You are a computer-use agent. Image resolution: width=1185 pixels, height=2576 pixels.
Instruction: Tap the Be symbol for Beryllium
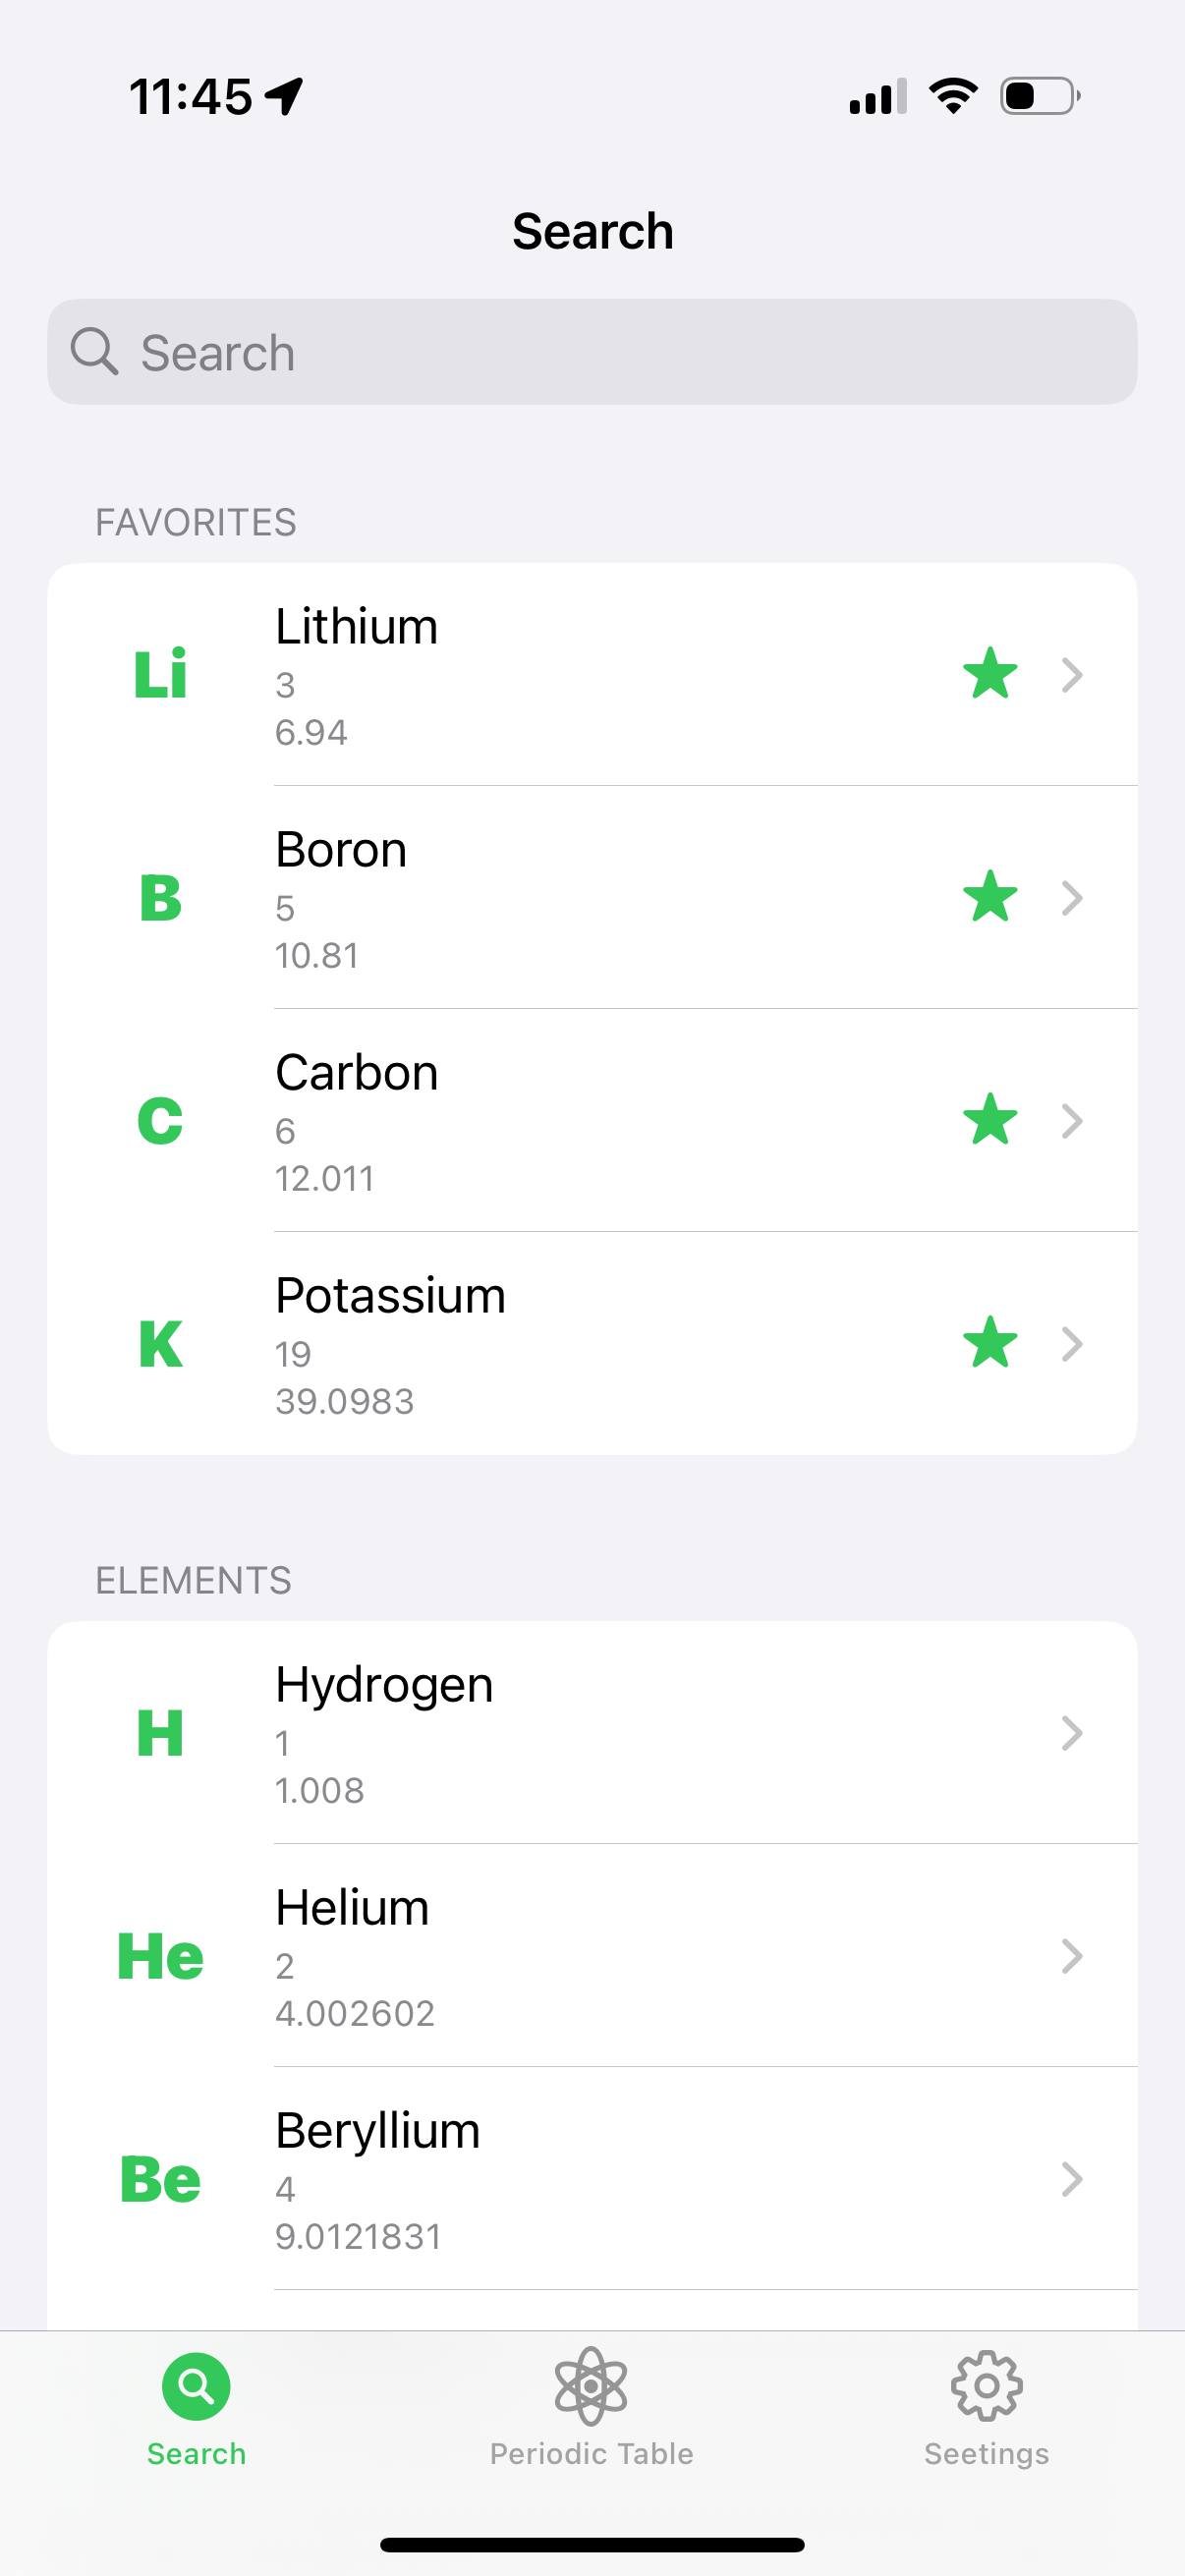coord(160,2178)
